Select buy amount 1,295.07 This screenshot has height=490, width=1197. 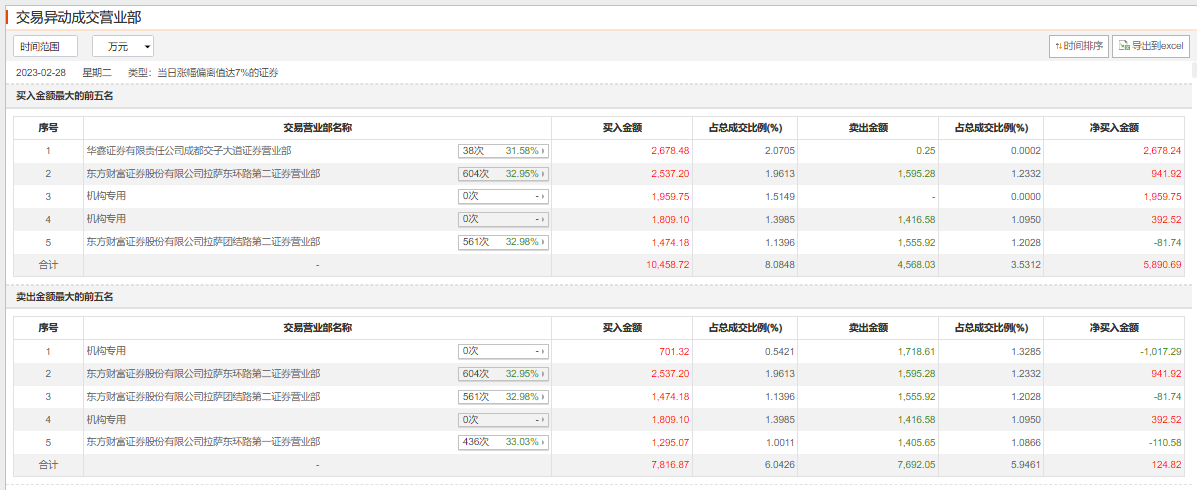point(669,442)
